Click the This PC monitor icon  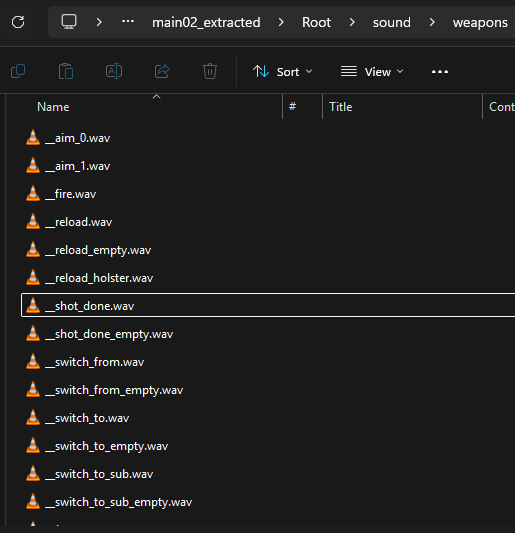[69, 22]
